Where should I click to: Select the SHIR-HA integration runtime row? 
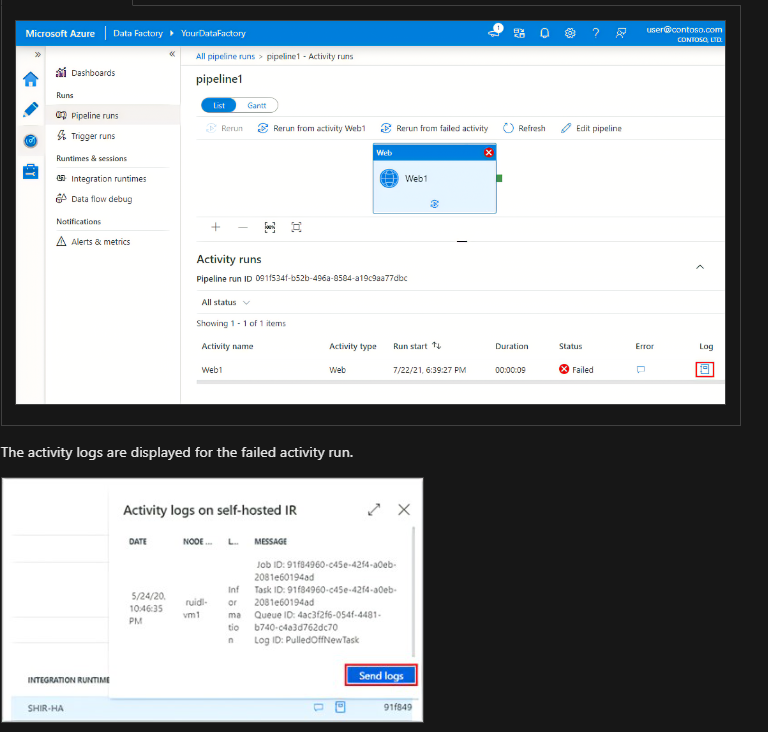[213, 708]
